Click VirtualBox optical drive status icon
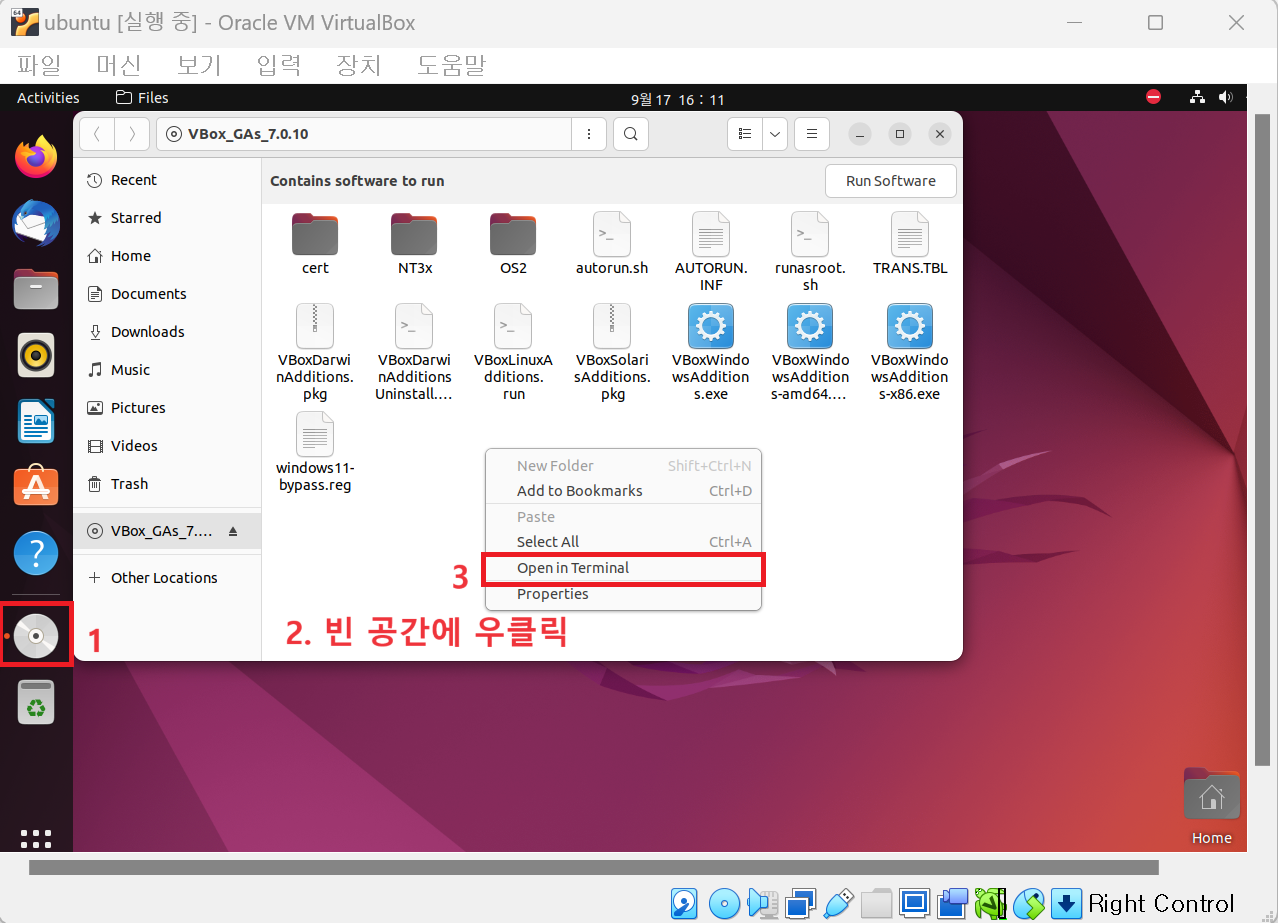Image resolution: width=1278 pixels, height=923 pixels. pyautogui.click(x=724, y=903)
